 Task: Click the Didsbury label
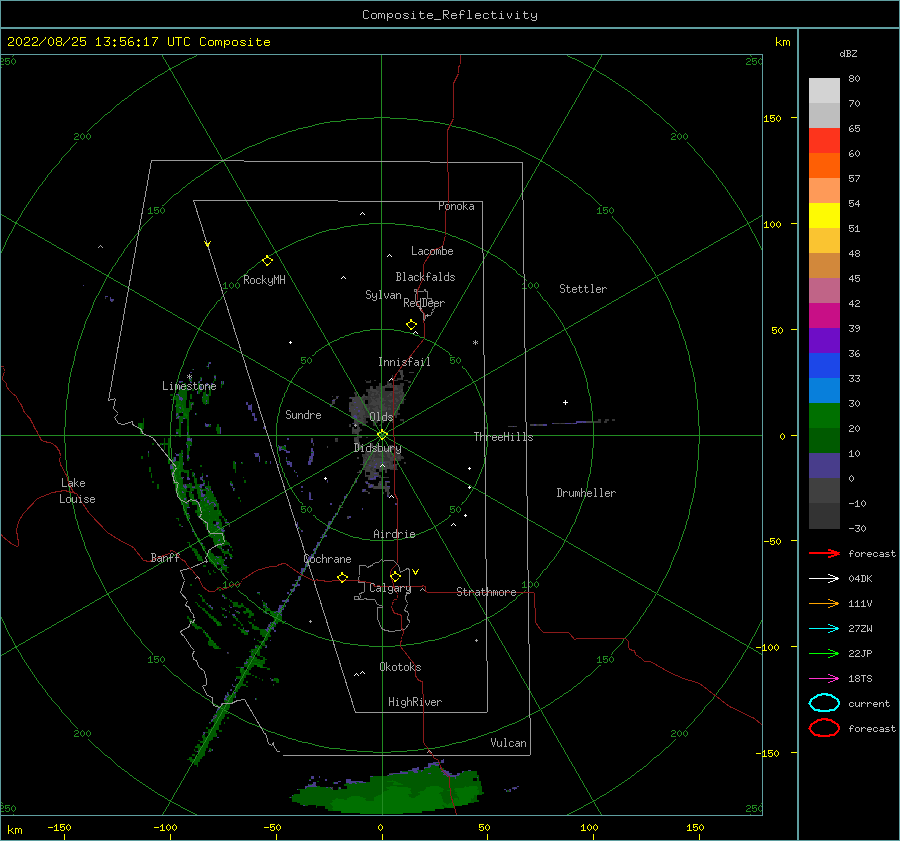point(377,448)
